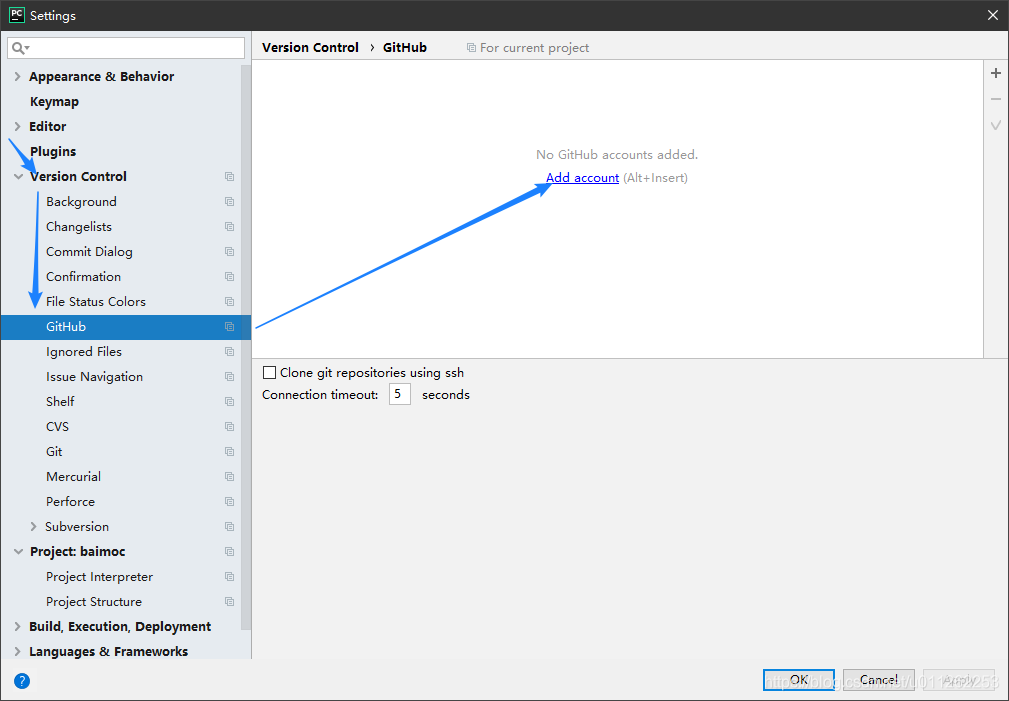
Task: Click project-level icon beside Project: baimoc
Action: click(229, 552)
